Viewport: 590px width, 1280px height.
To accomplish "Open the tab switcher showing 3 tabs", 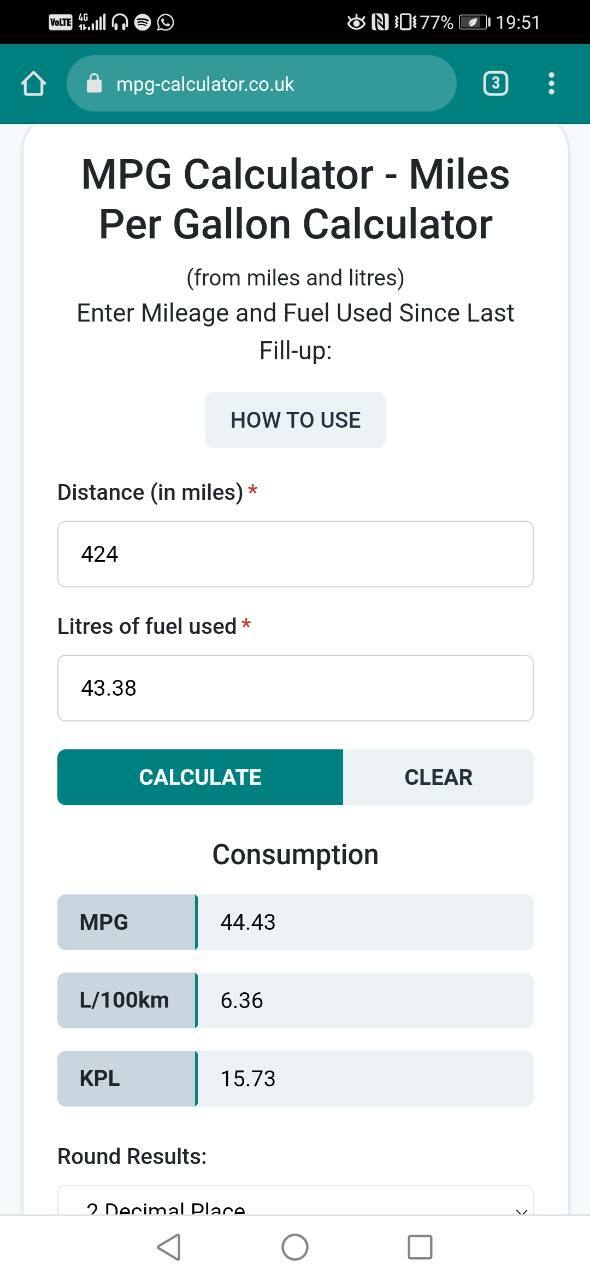I will (495, 84).
